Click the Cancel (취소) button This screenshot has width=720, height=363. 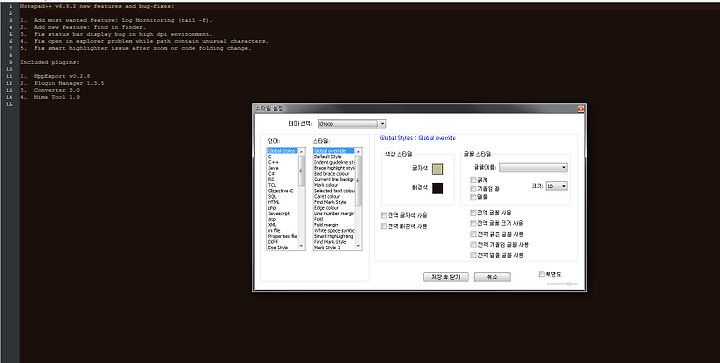point(492,277)
